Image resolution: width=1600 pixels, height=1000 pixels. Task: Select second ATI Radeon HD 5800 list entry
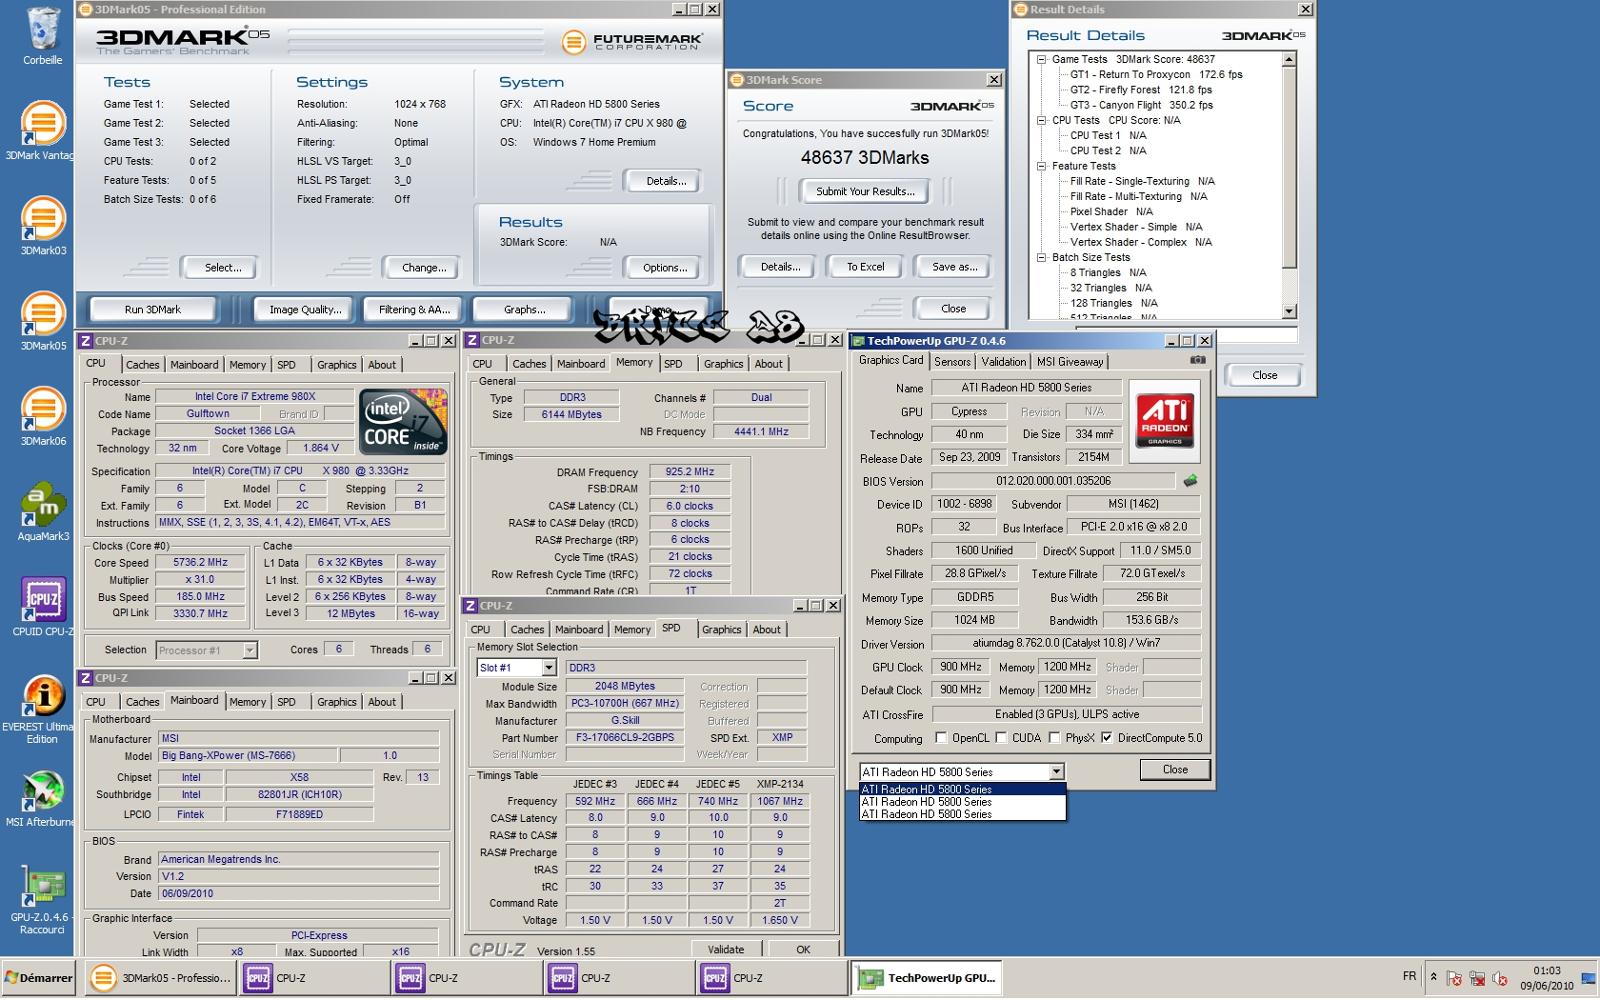(962, 802)
